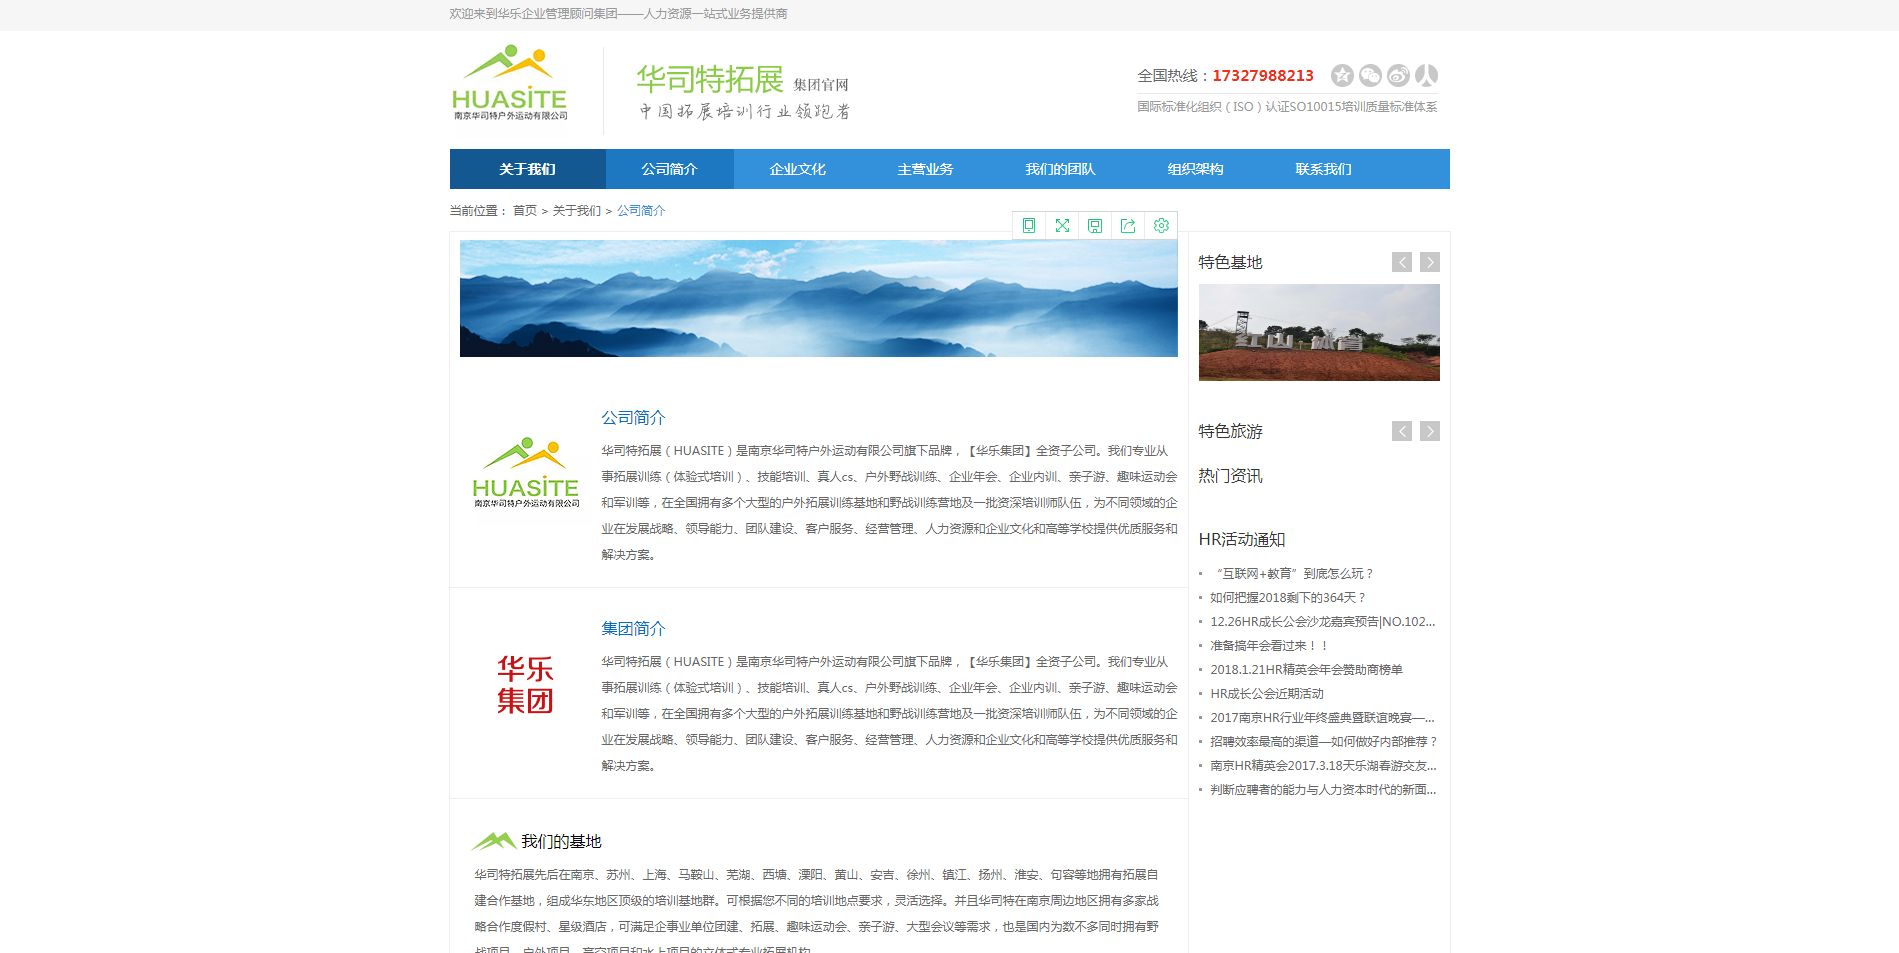1899x953 pixels.
Task: Open article HR成长公会近期活动
Action: (x=1267, y=694)
